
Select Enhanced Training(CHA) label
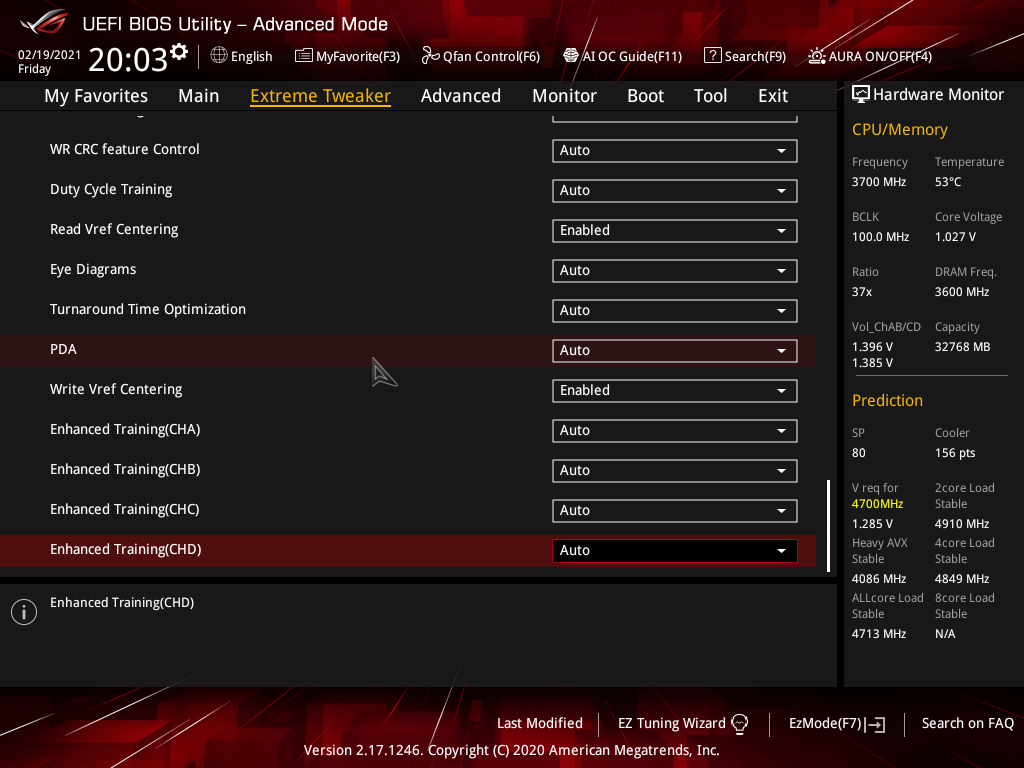[125, 430]
